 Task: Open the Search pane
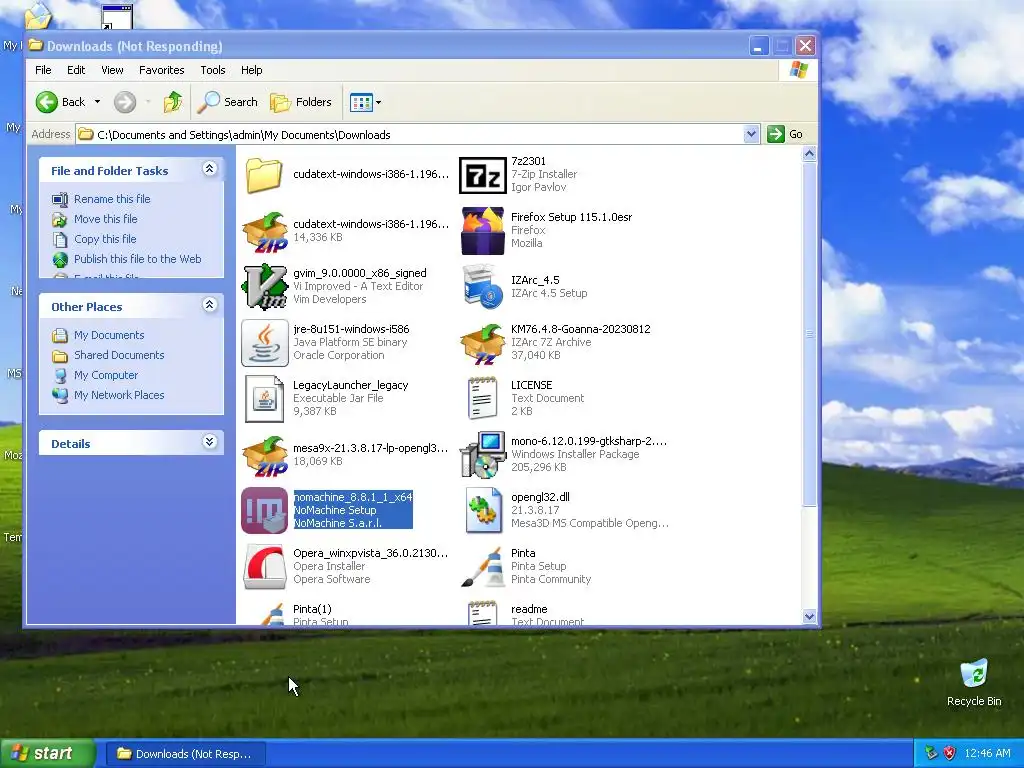(227, 102)
